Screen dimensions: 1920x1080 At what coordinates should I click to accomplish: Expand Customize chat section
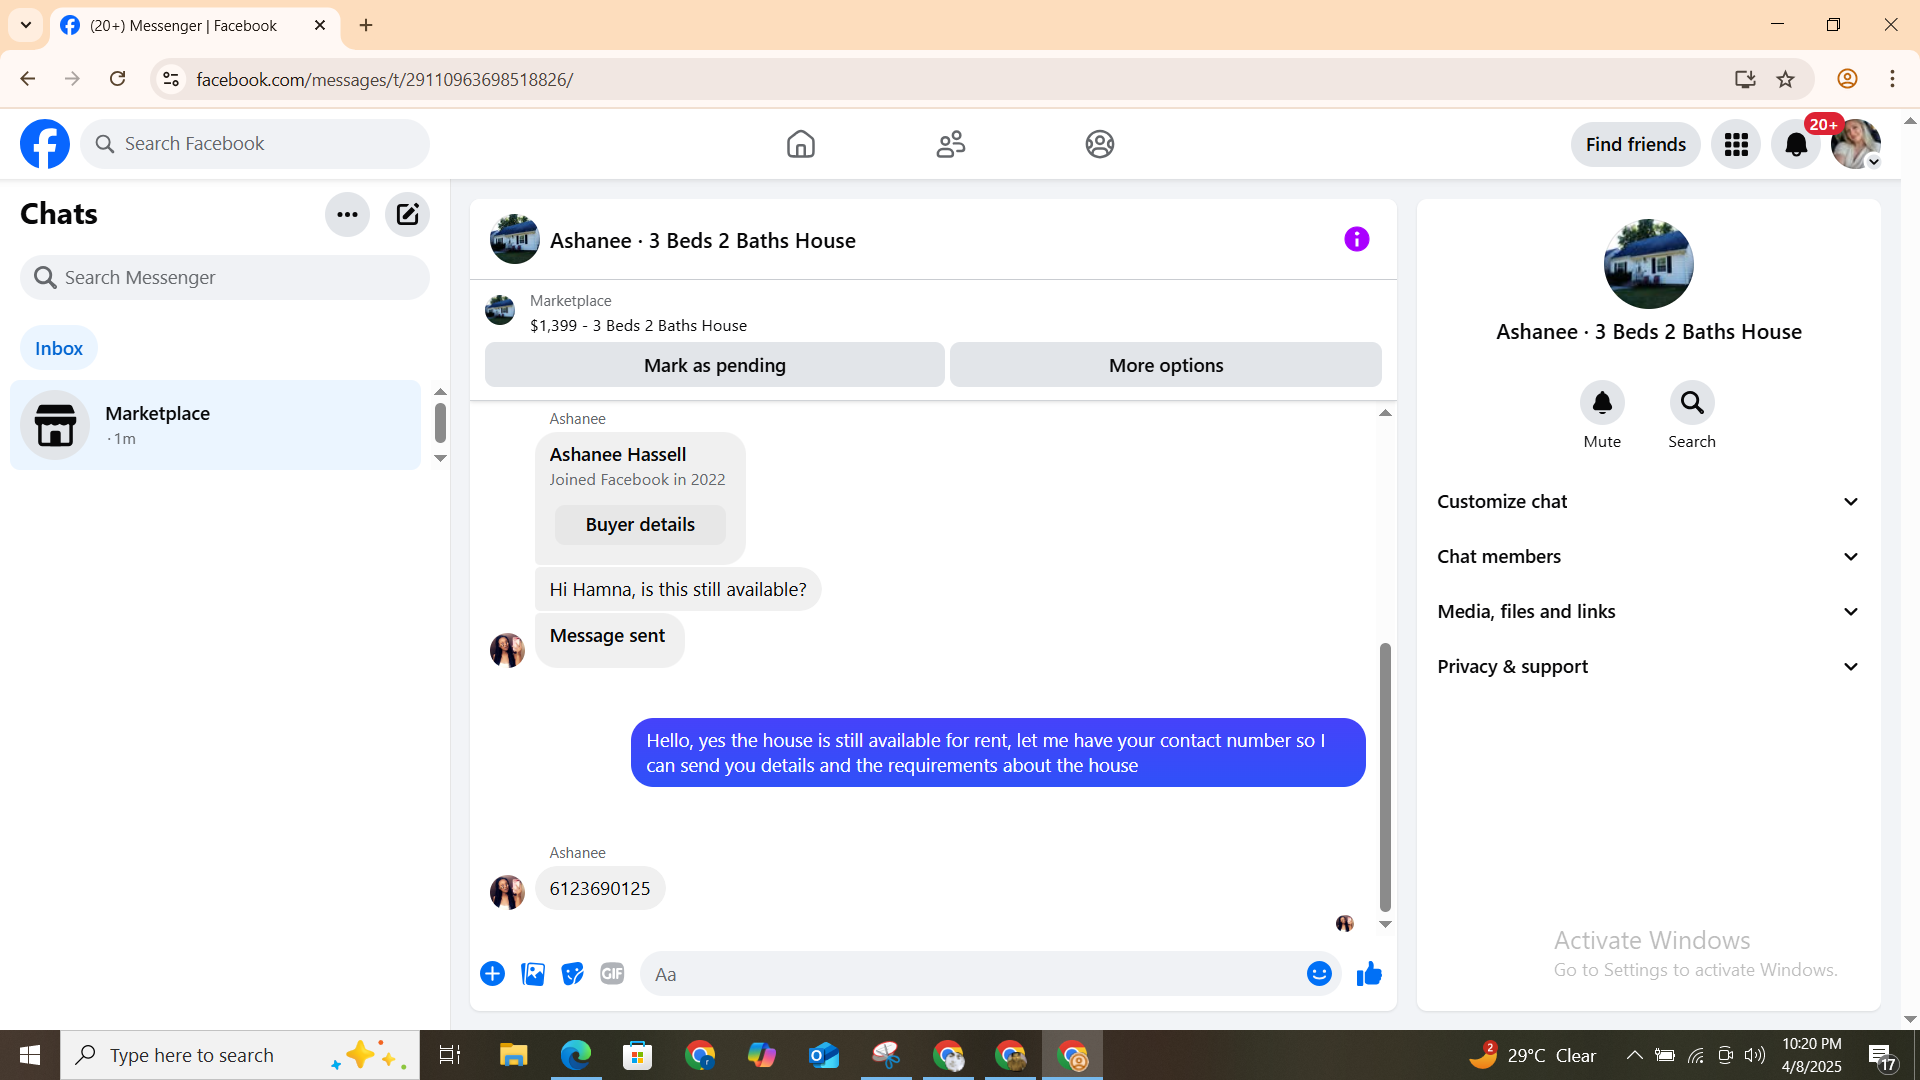tap(1648, 502)
